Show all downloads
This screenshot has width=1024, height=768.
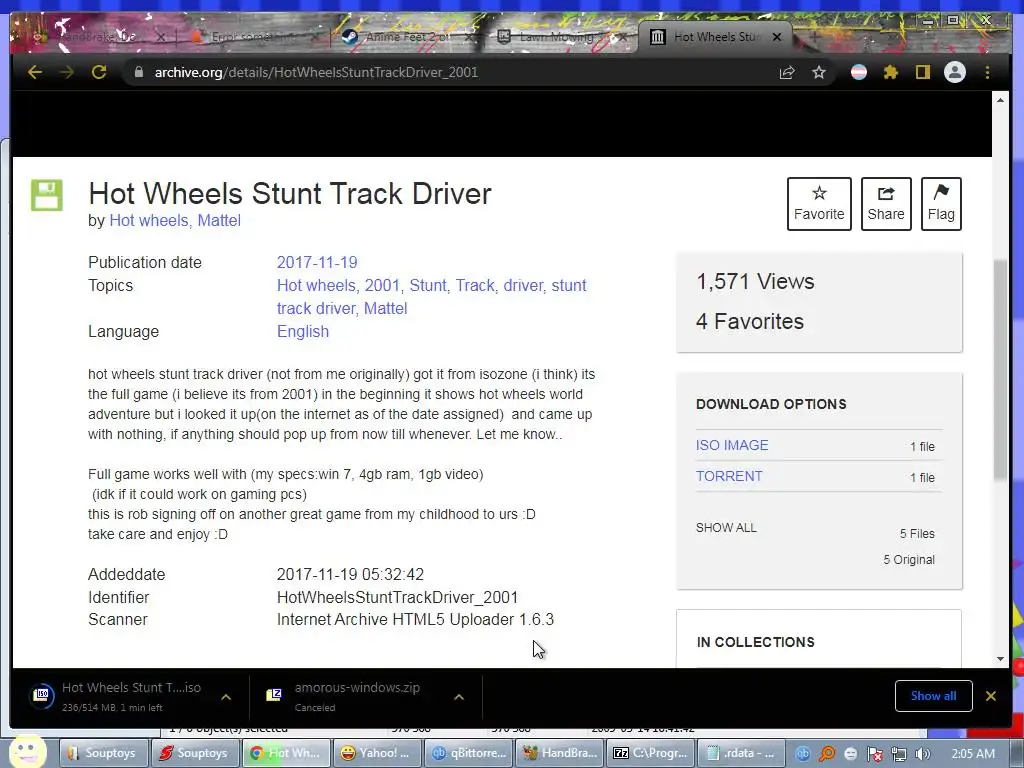pyautogui.click(x=933, y=696)
